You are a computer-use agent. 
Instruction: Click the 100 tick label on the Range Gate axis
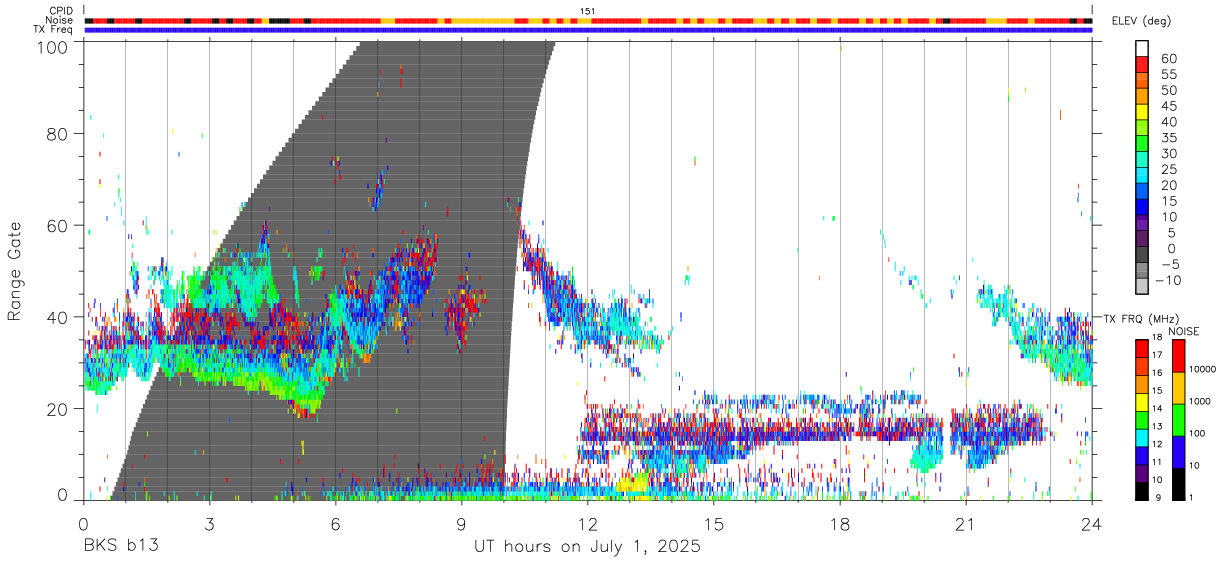coord(54,46)
